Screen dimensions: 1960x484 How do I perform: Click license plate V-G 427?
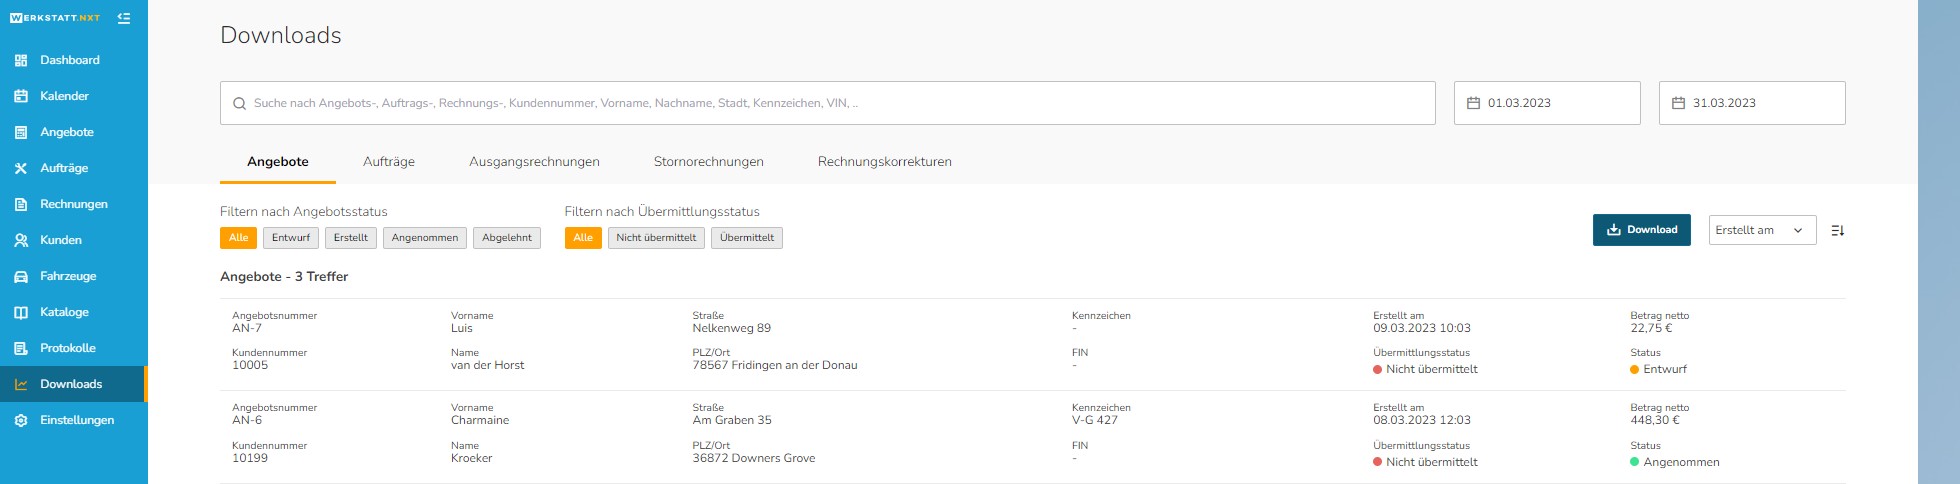coord(1095,421)
